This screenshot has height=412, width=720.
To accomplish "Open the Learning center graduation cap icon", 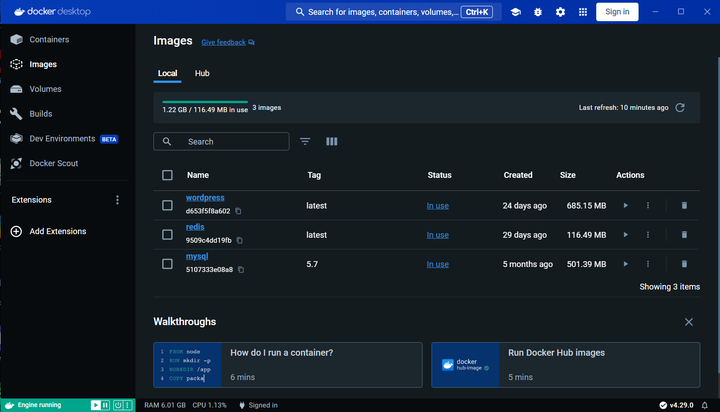I will pyautogui.click(x=516, y=12).
